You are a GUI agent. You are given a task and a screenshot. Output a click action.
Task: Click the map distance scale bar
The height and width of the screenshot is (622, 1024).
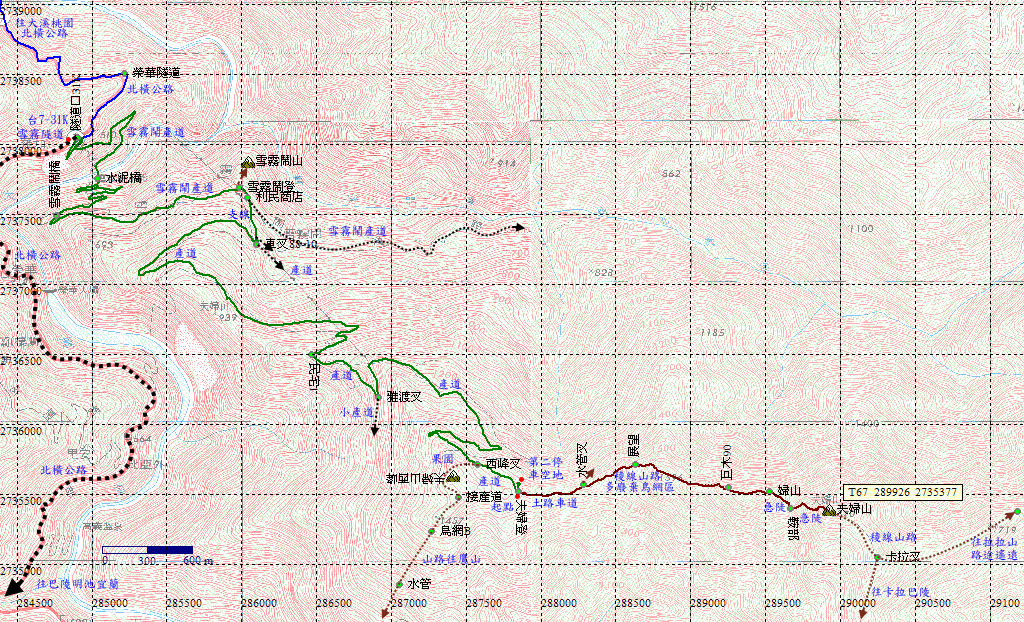(x=148, y=550)
